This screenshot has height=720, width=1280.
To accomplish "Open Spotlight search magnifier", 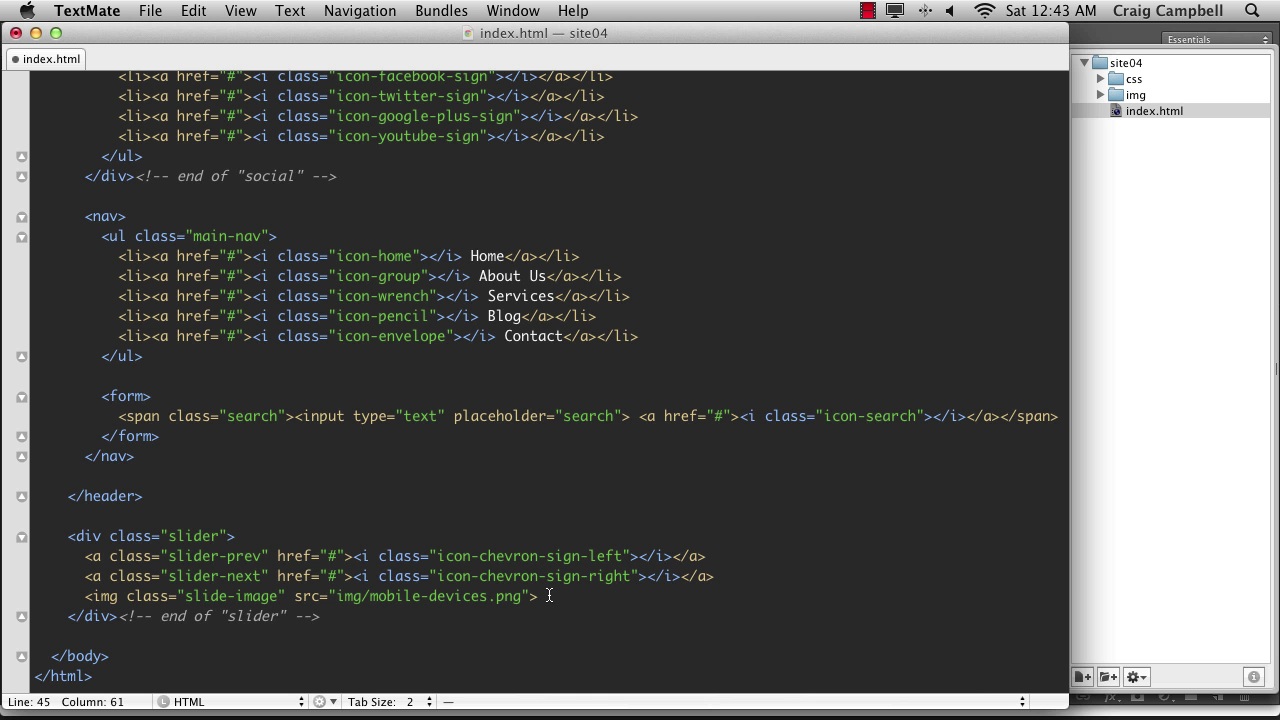I will [1252, 11].
